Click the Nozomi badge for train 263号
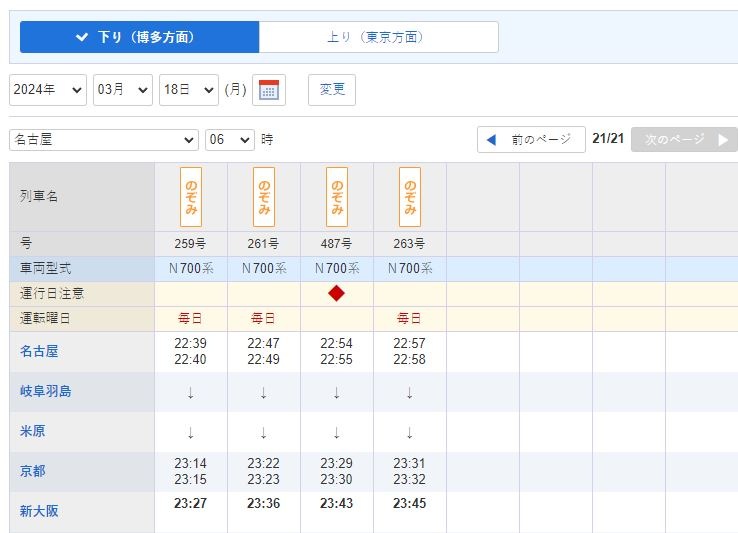The image size is (738, 533). [x=409, y=197]
